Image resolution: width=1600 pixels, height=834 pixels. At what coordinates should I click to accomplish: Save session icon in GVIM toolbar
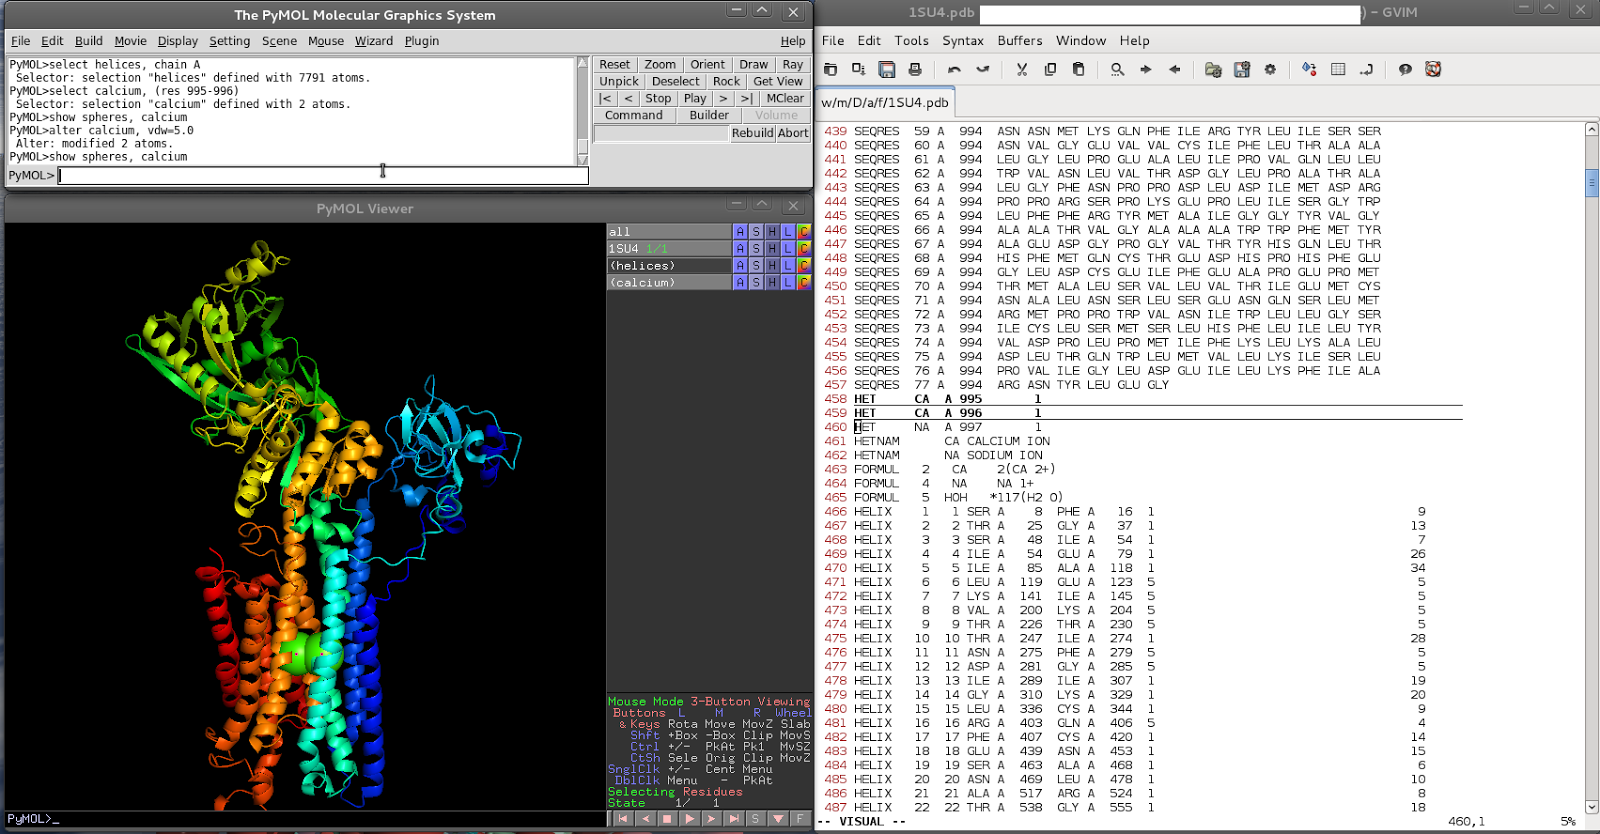[x=1242, y=69]
